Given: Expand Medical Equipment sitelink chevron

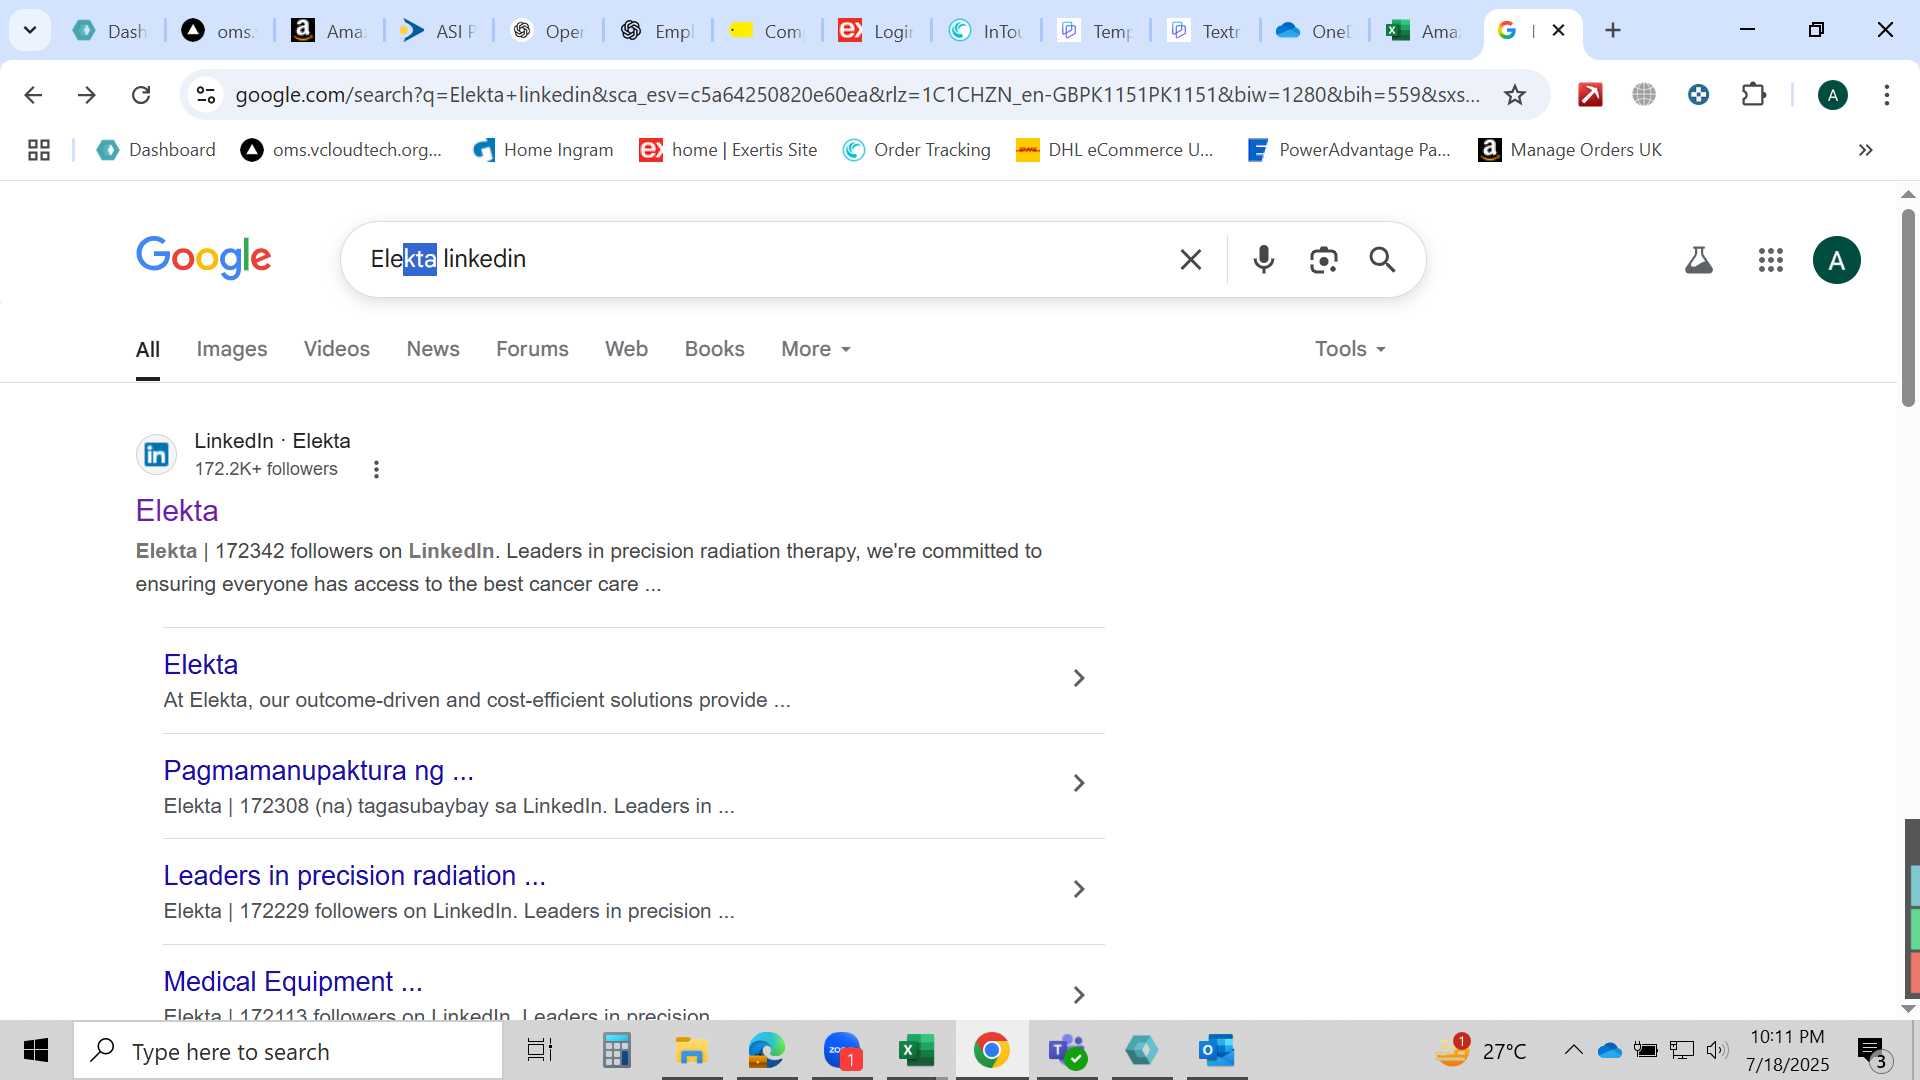Looking at the screenshot, I should 1079,995.
